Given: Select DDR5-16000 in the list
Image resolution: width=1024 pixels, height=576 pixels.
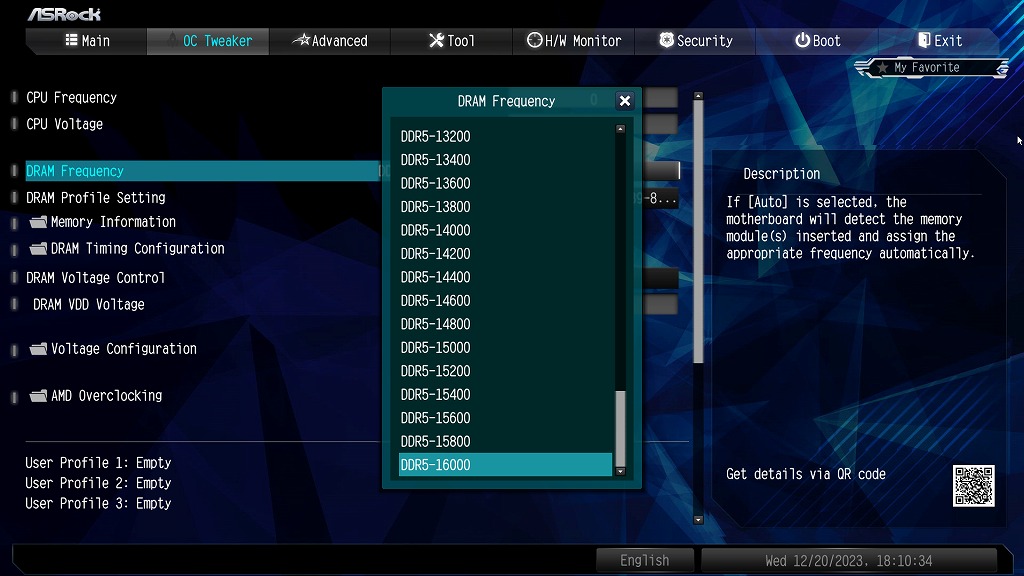Looking at the screenshot, I should pyautogui.click(x=505, y=465).
